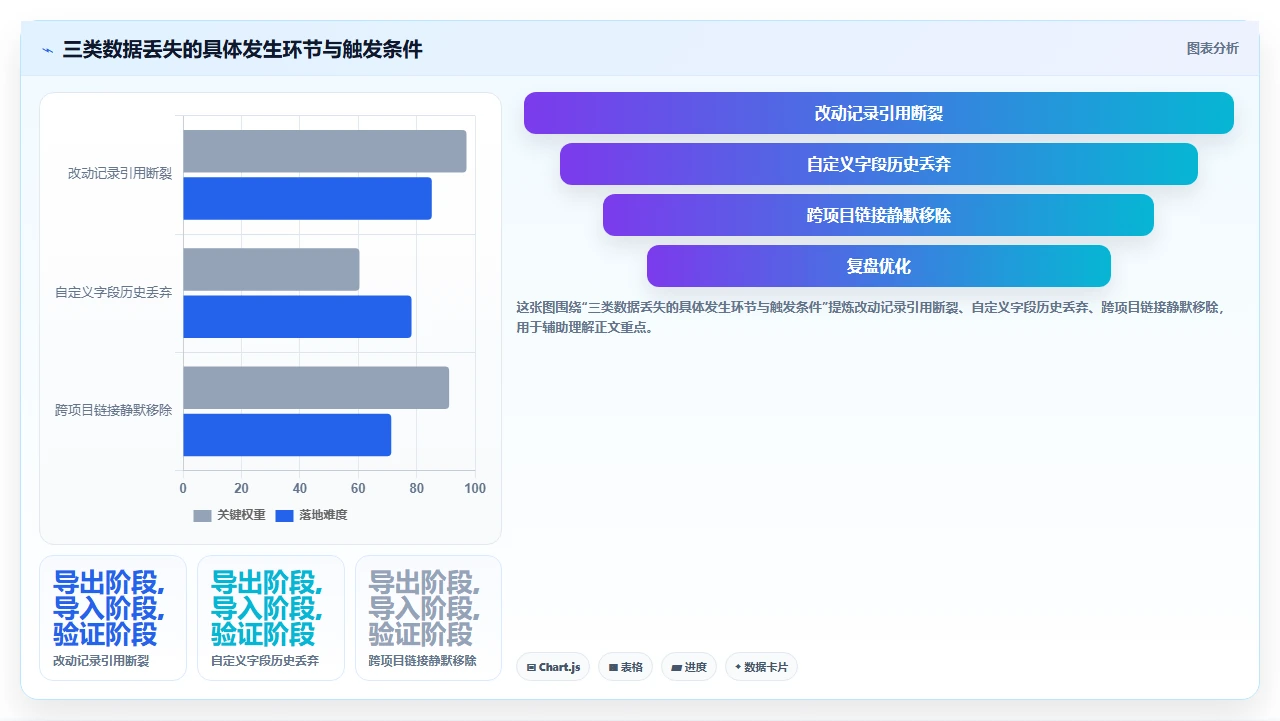Click the icon in 表格 tag
Viewport: 1280px width, 721px height.
click(613, 667)
